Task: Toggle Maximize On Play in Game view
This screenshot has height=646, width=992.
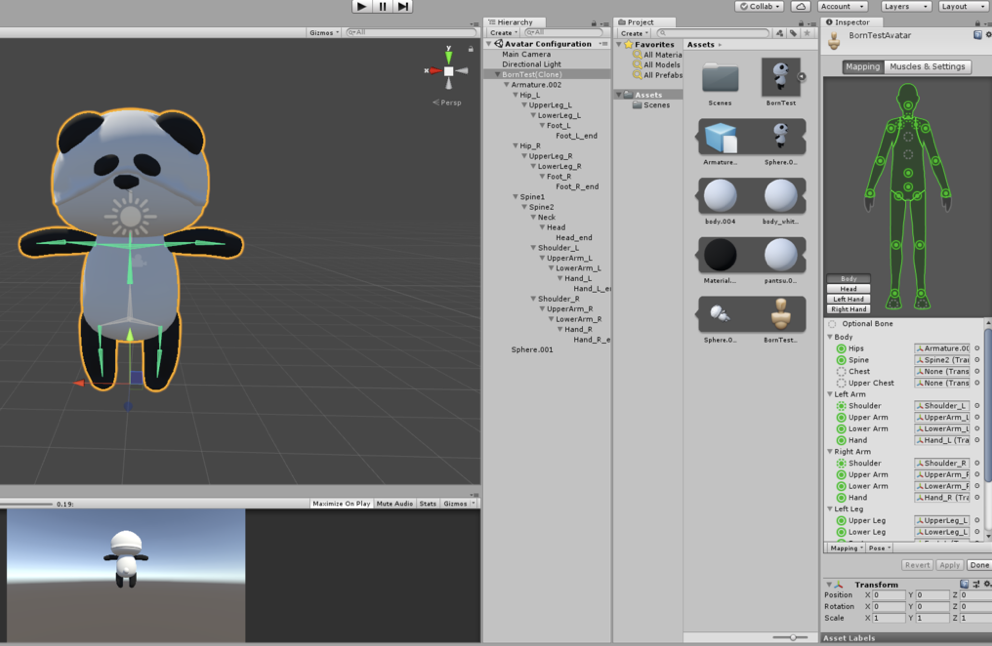Action: click(x=341, y=504)
